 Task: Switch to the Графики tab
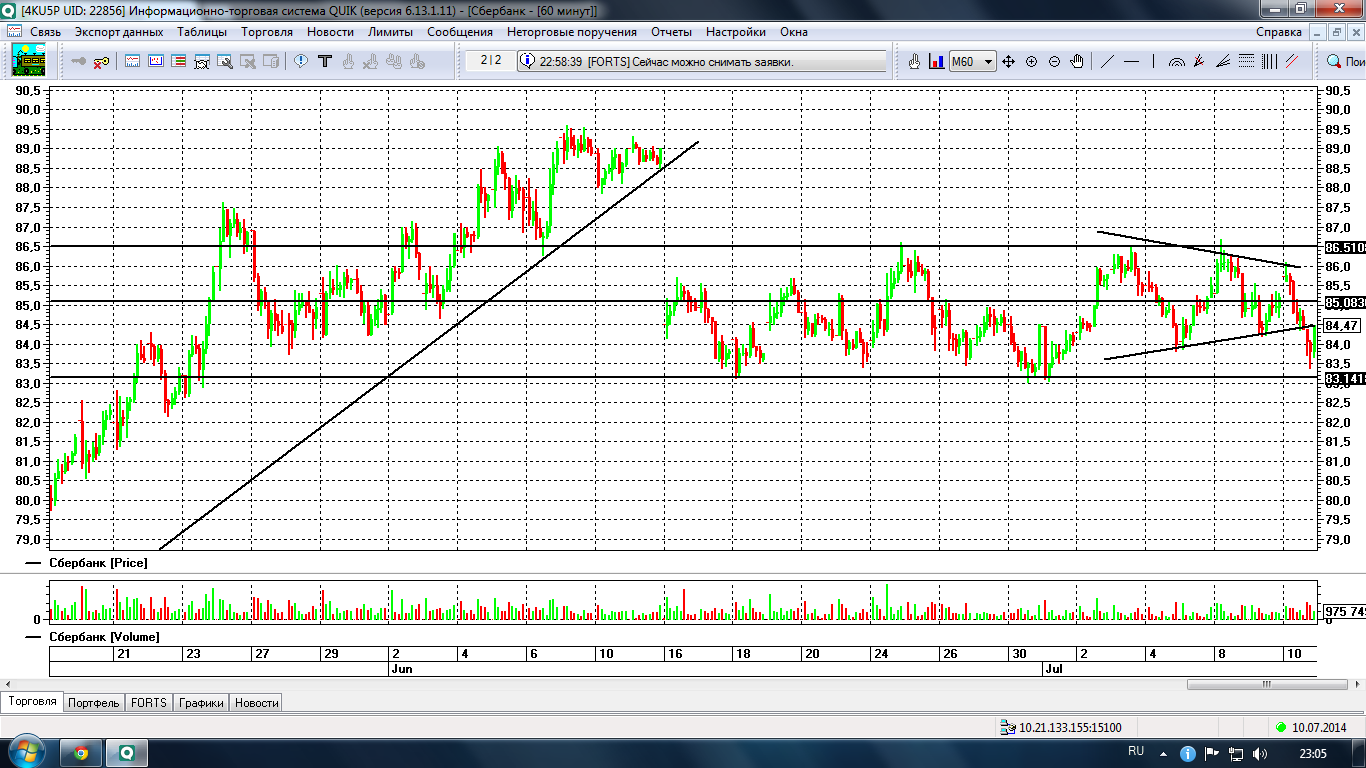point(200,703)
